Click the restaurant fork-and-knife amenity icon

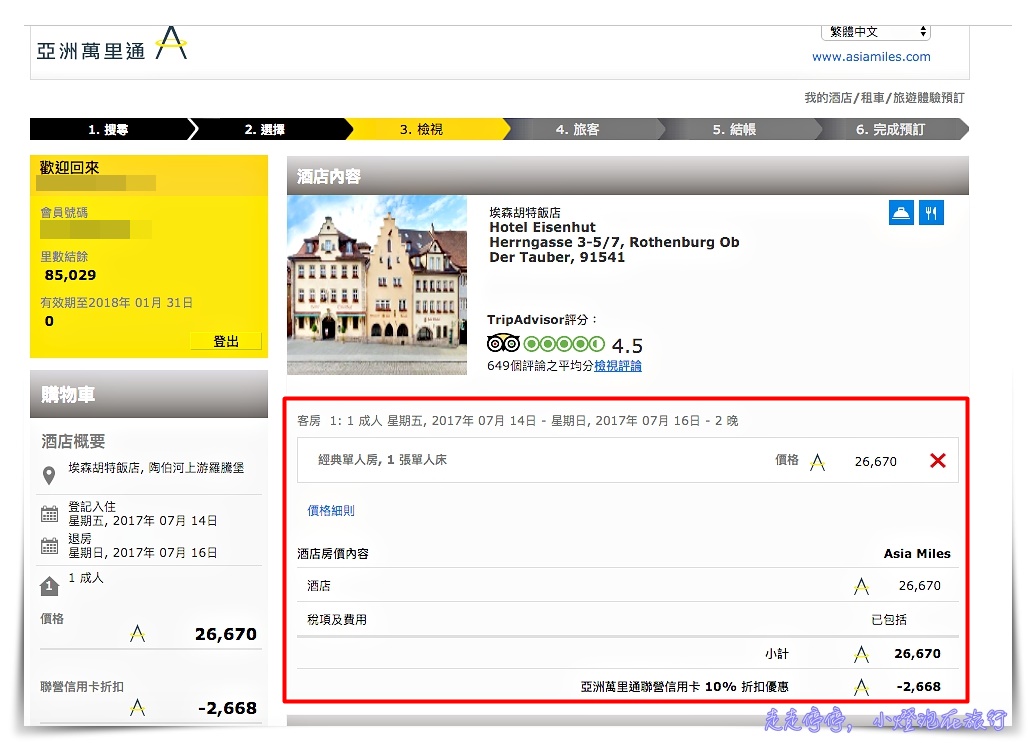coord(931,213)
